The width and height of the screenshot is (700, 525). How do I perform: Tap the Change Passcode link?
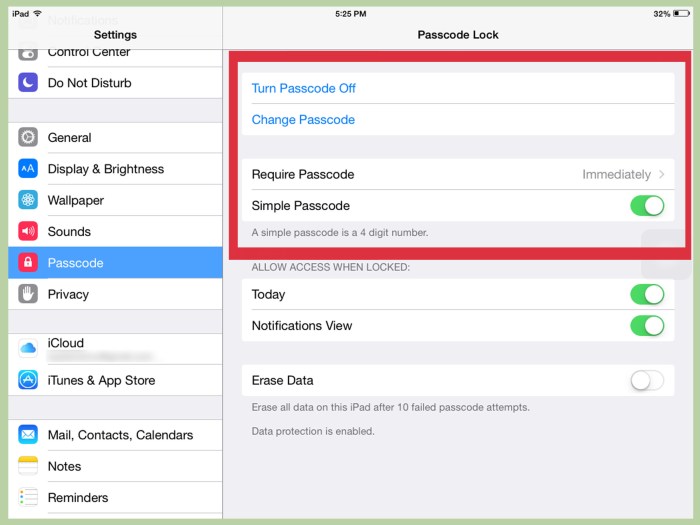pyautogui.click(x=303, y=120)
